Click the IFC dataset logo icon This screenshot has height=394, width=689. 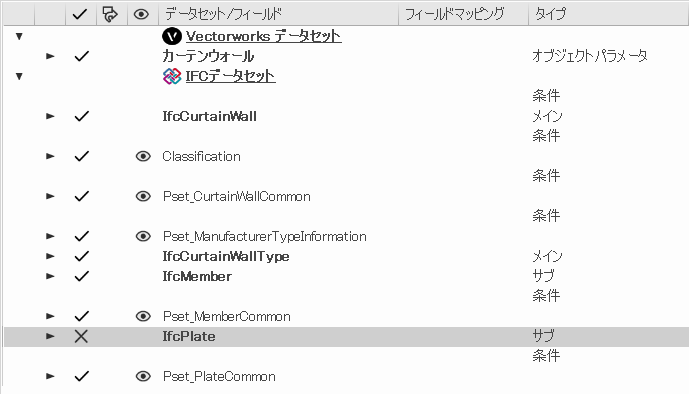(172, 76)
